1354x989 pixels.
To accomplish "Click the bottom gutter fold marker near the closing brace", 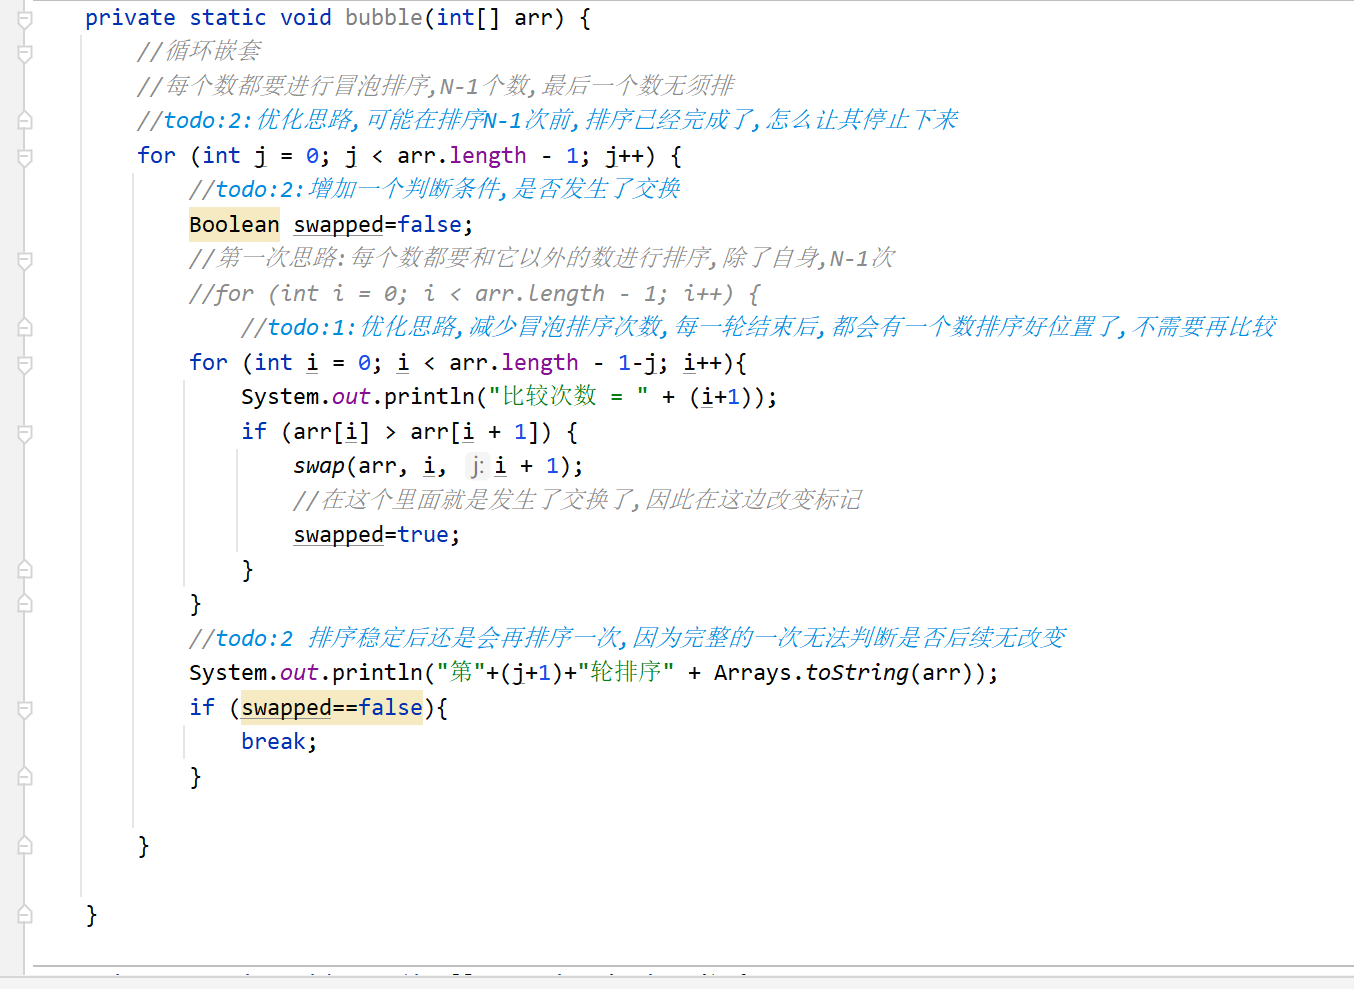I will (22, 915).
